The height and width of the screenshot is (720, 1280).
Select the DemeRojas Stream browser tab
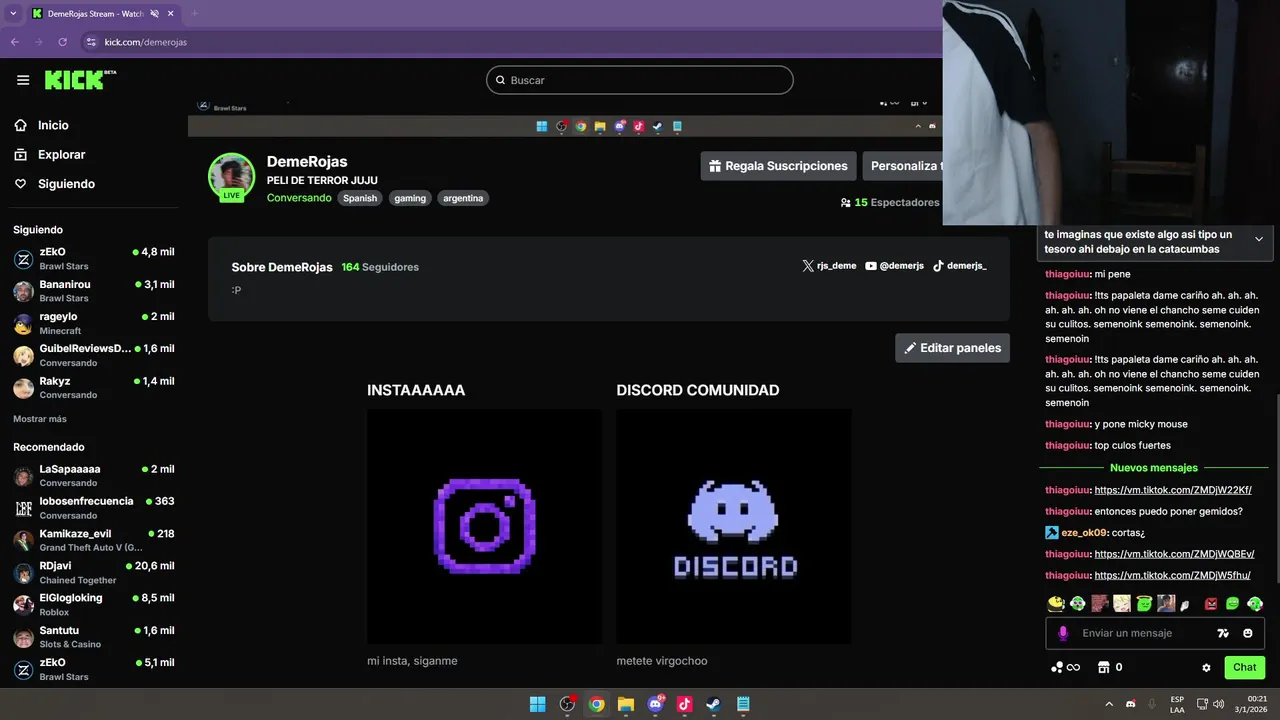tap(96, 14)
